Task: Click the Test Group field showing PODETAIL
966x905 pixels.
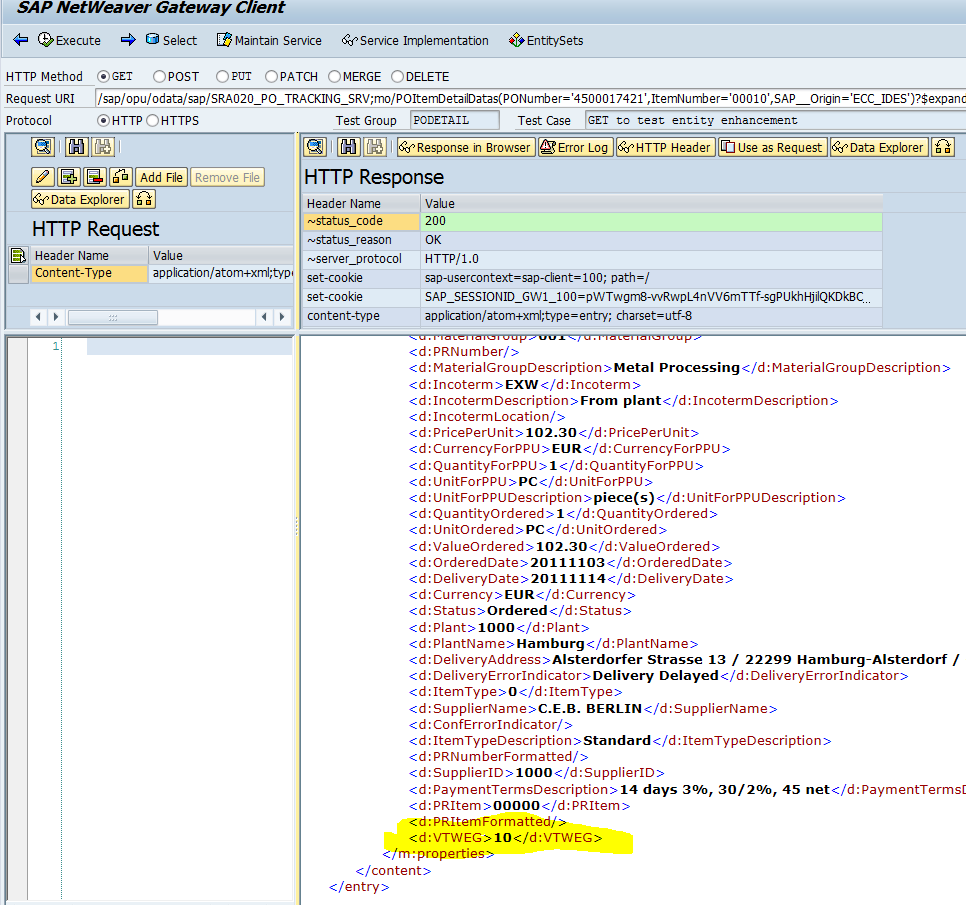Action: tap(455, 120)
